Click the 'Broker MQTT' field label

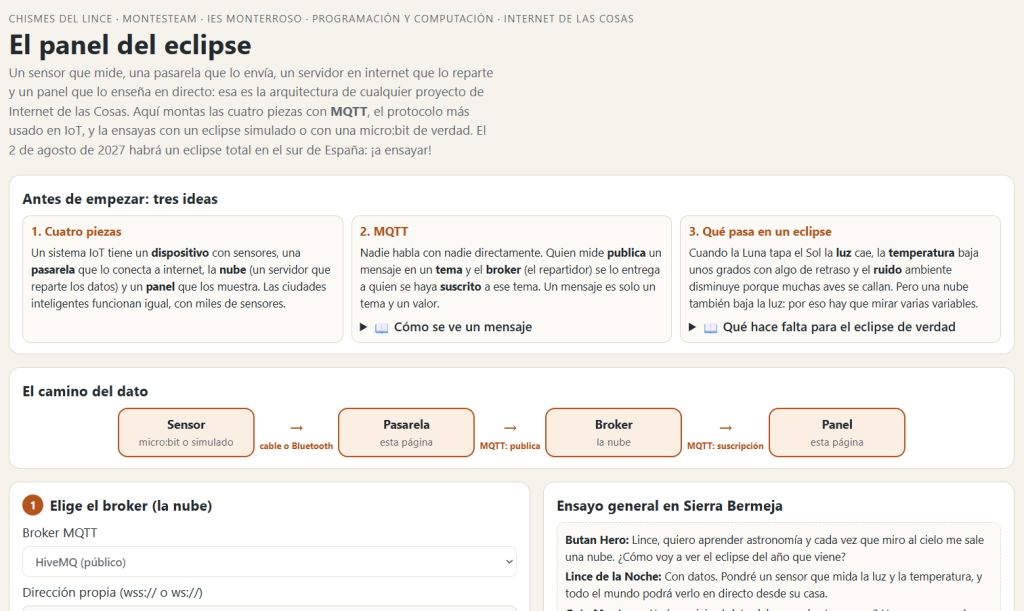(x=59, y=533)
